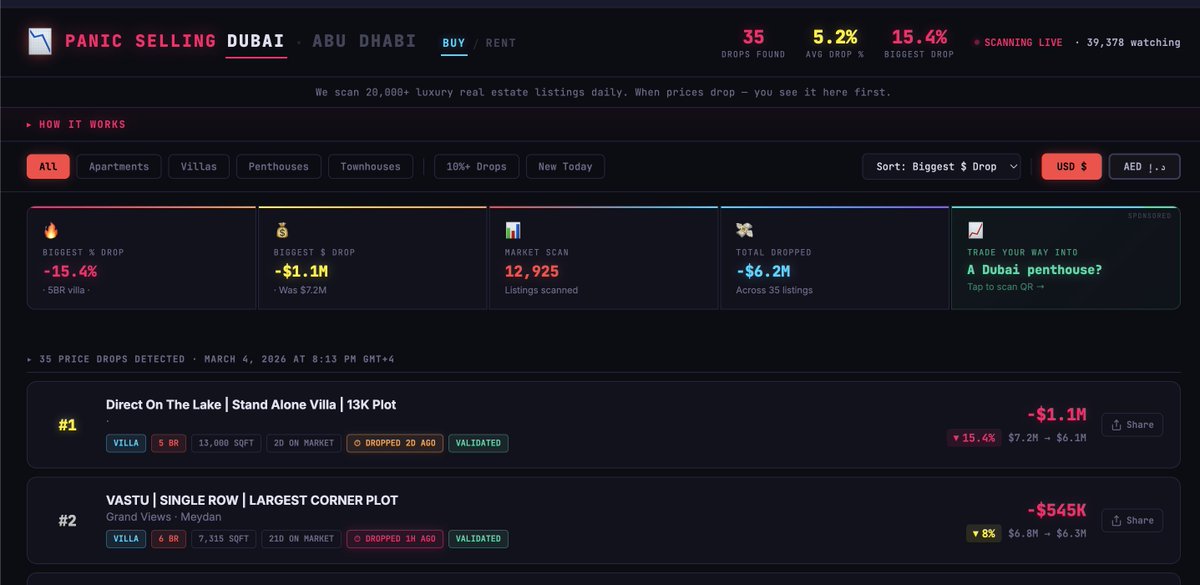Click Grand Views · Meydan location text
The height and width of the screenshot is (585, 1200).
163,517
